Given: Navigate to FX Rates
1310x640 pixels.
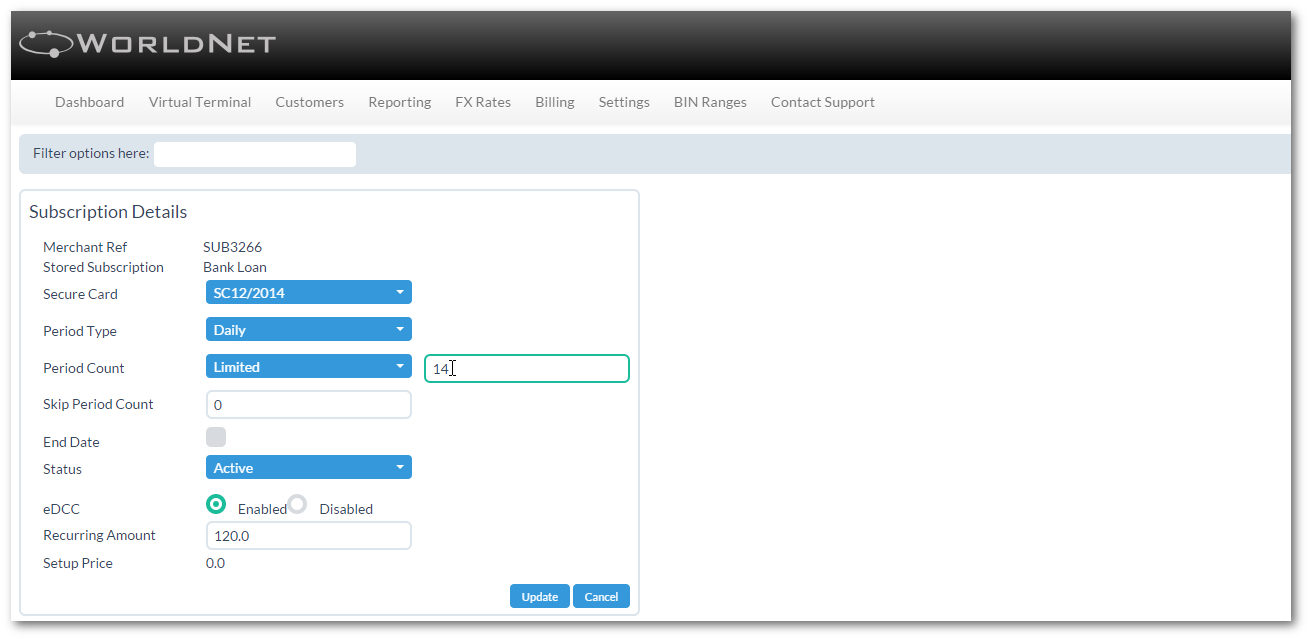Looking at the screenshot, I should tap(482, 102).
